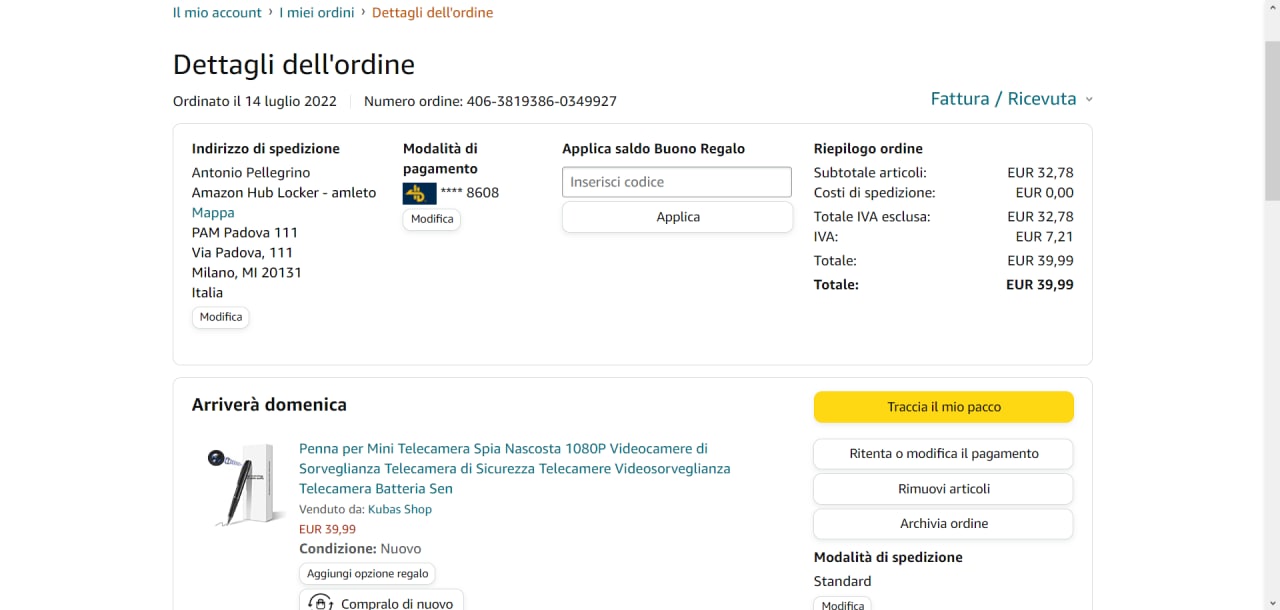Click the page vertical scrollbar
Screen dimensions: 1280x610
pos(1272,120)
